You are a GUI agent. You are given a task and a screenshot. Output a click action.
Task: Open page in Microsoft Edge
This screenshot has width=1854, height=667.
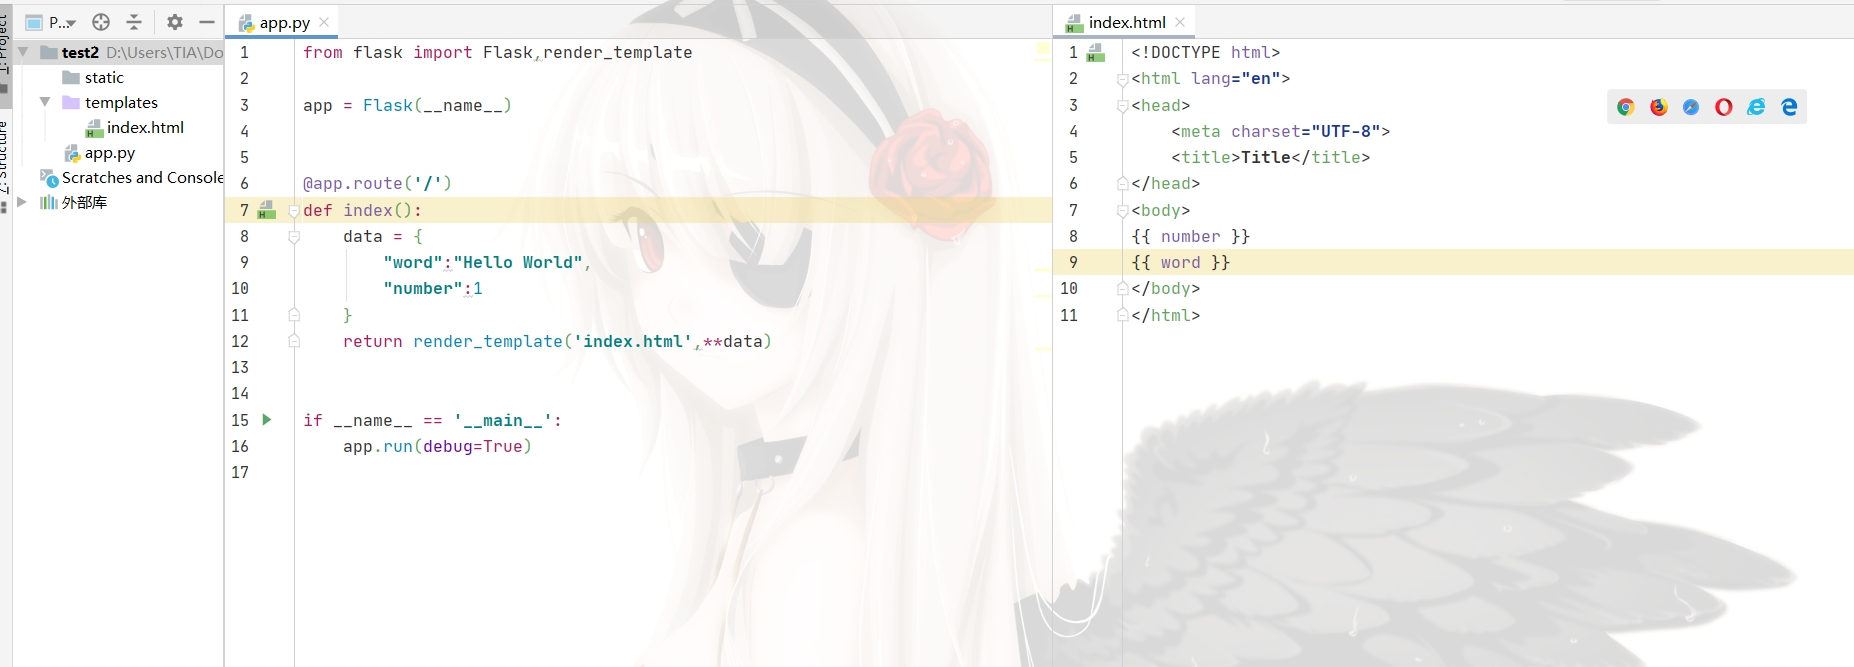coord(1789,107)
